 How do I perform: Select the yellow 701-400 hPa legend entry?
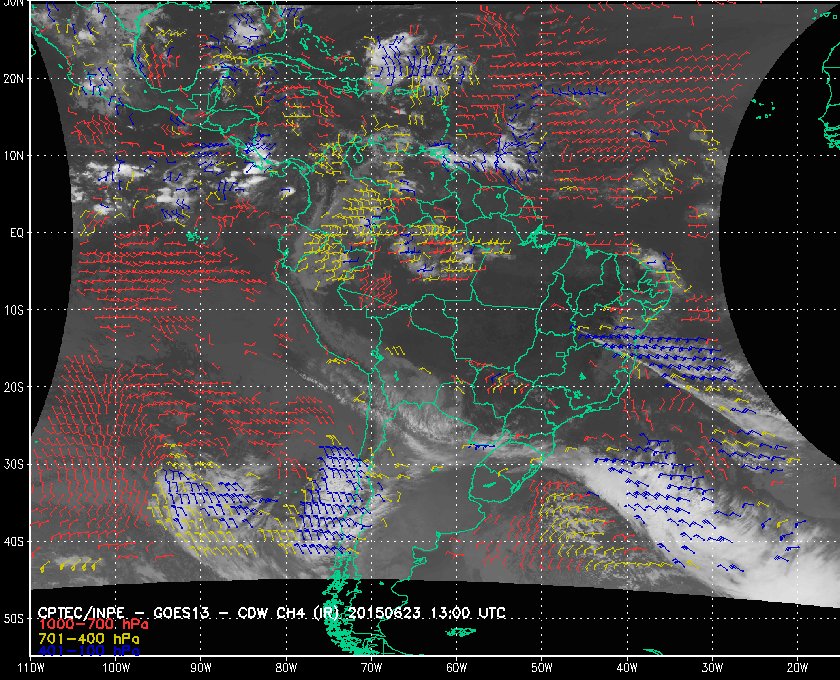88,639
